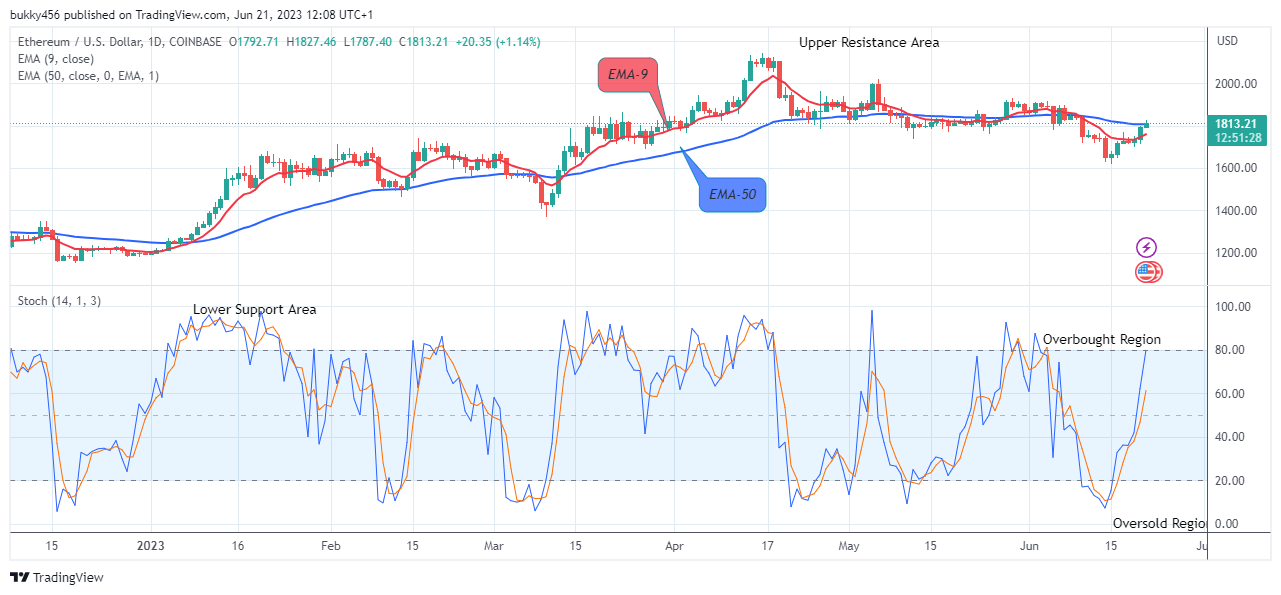Click the Apr label on the time axis
Image resolution: width=1281 pixels, height=595 pixels.
(673, 546)
